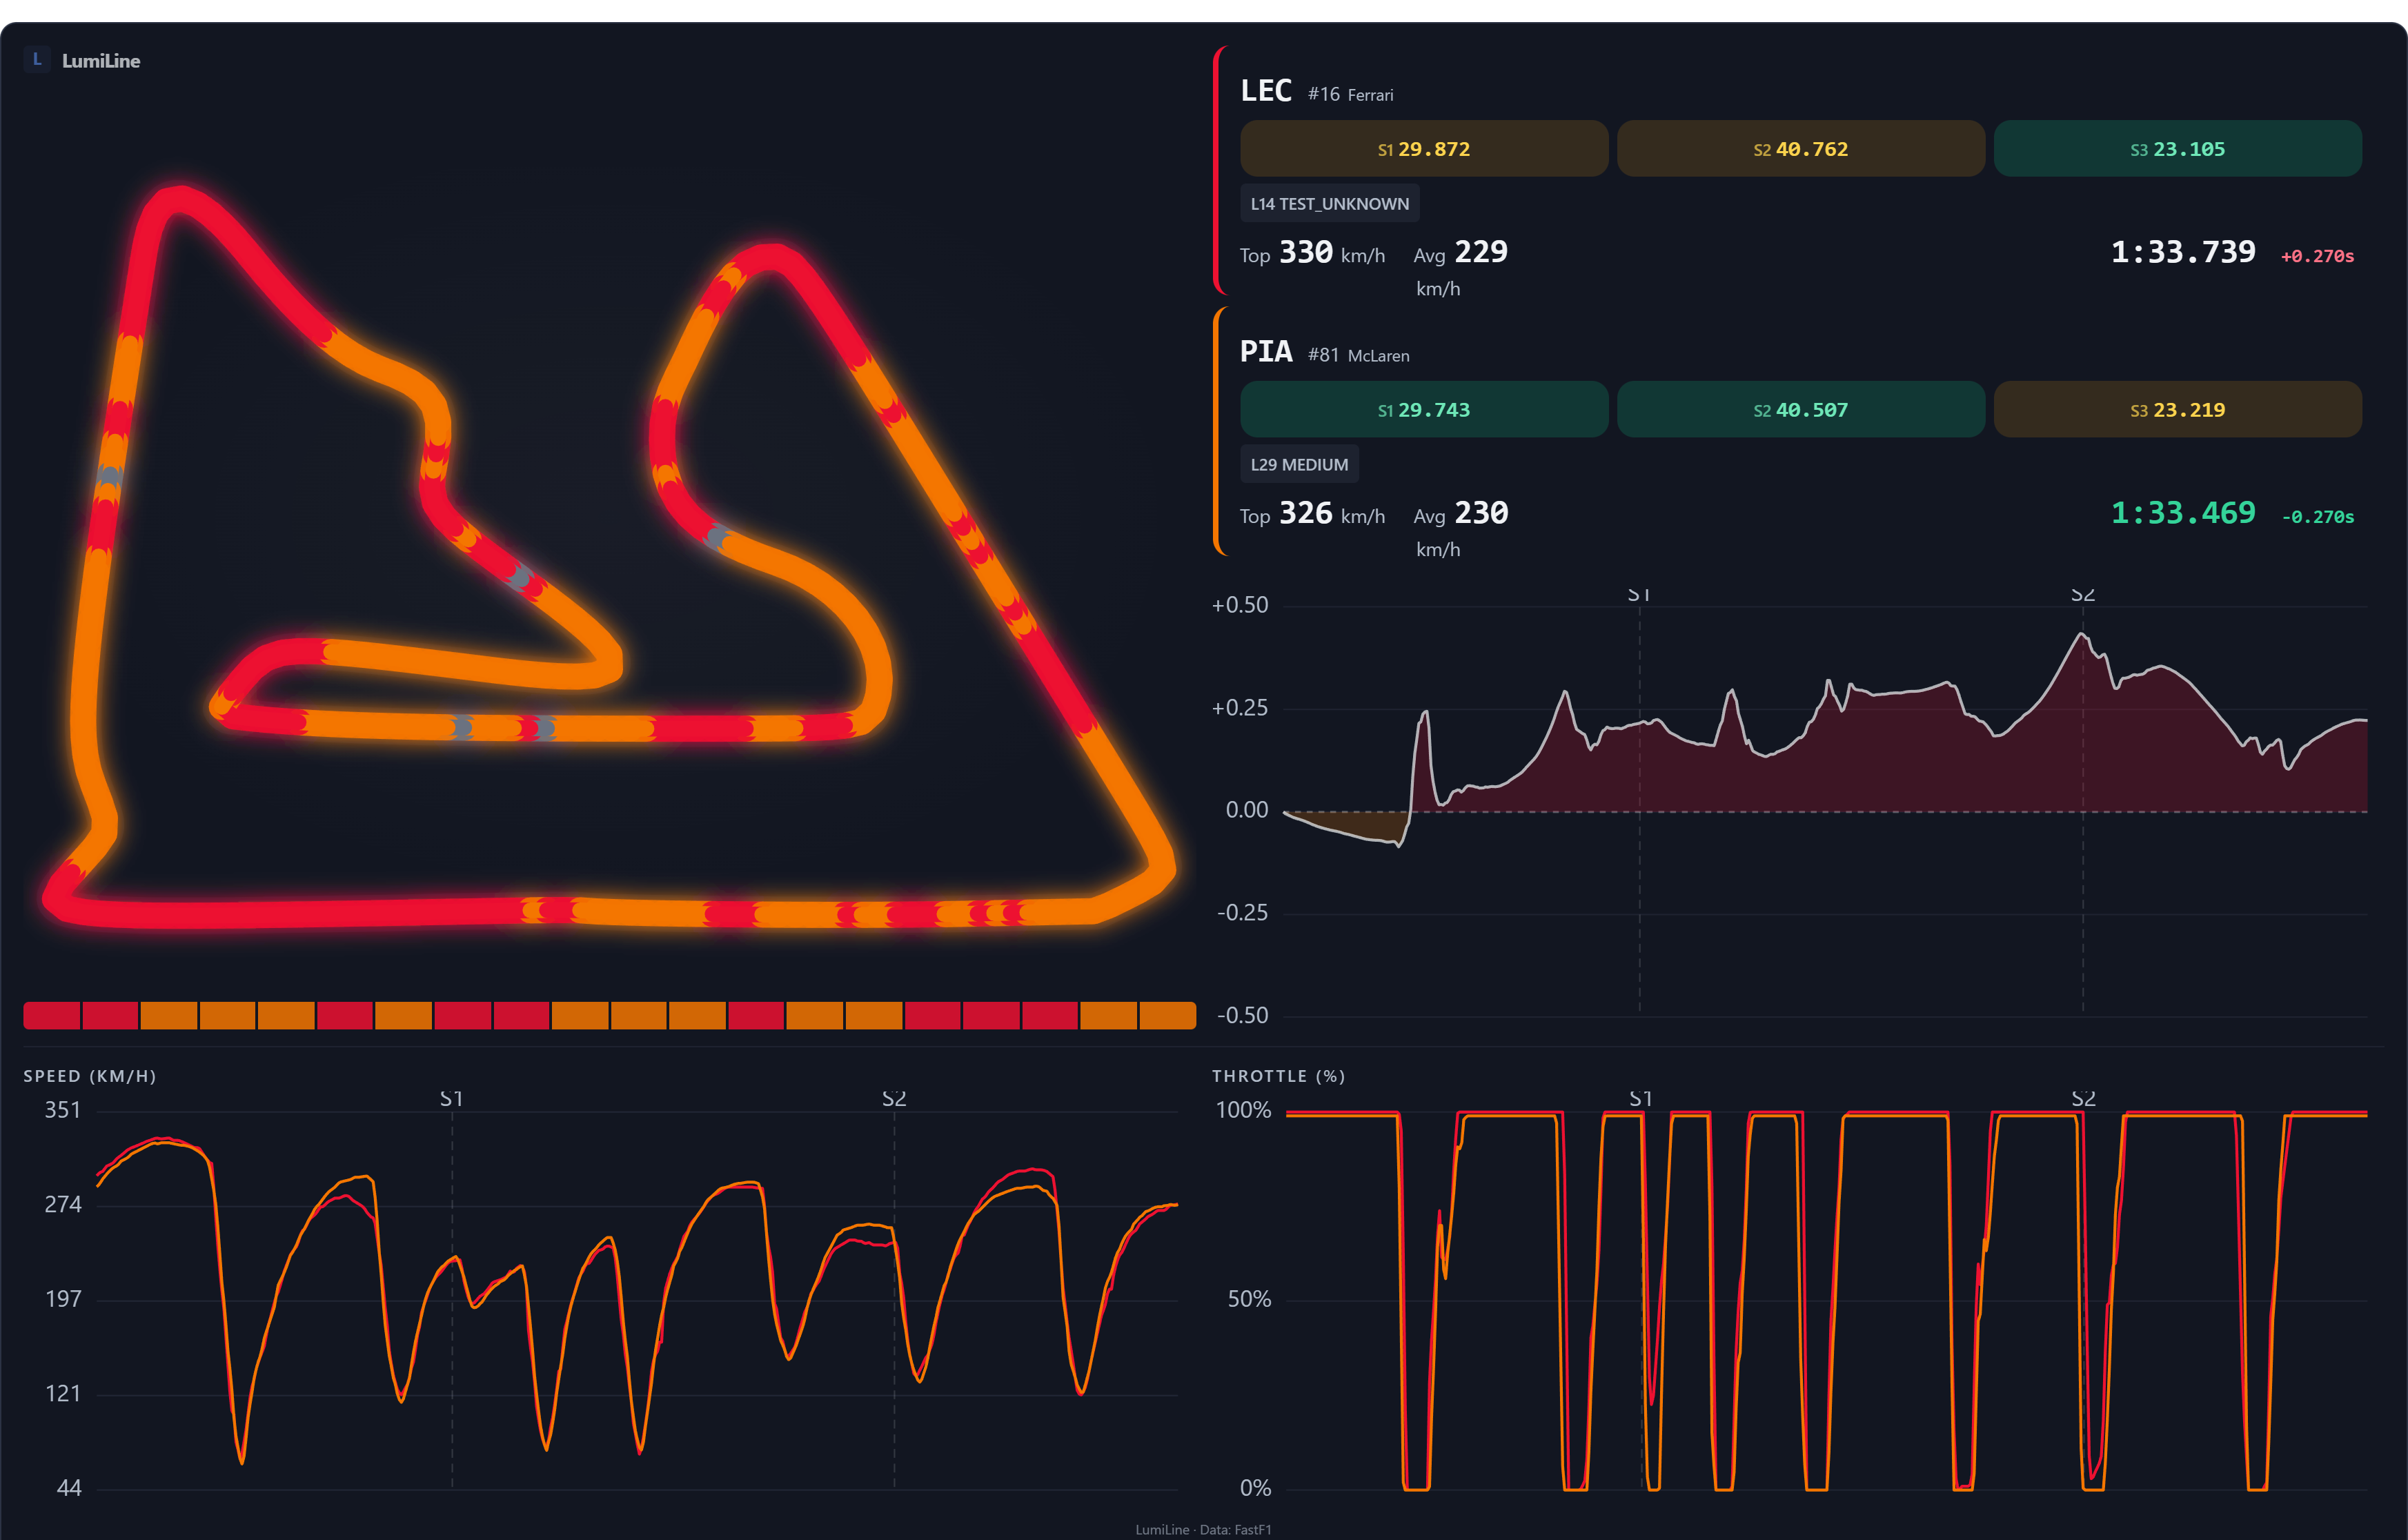Click S2 marker on speed chart
Image resolution: width=2408 pixels, height=1540 pixels.
[x=894, y=1099]
